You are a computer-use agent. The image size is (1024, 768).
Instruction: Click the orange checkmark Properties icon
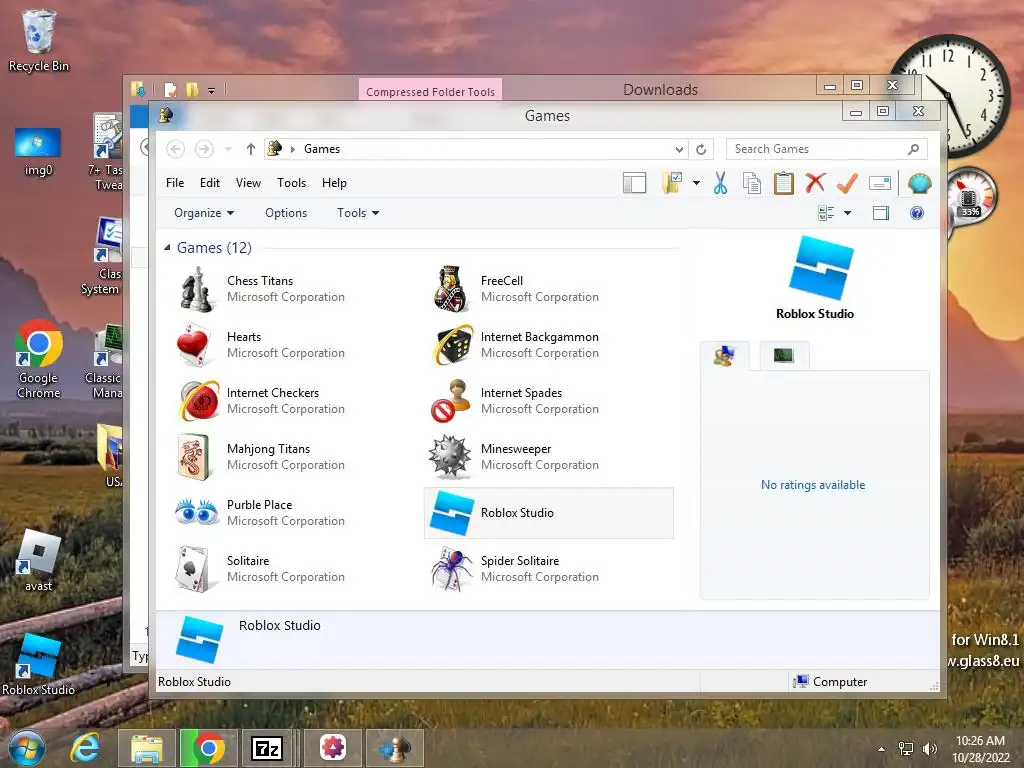847,184
